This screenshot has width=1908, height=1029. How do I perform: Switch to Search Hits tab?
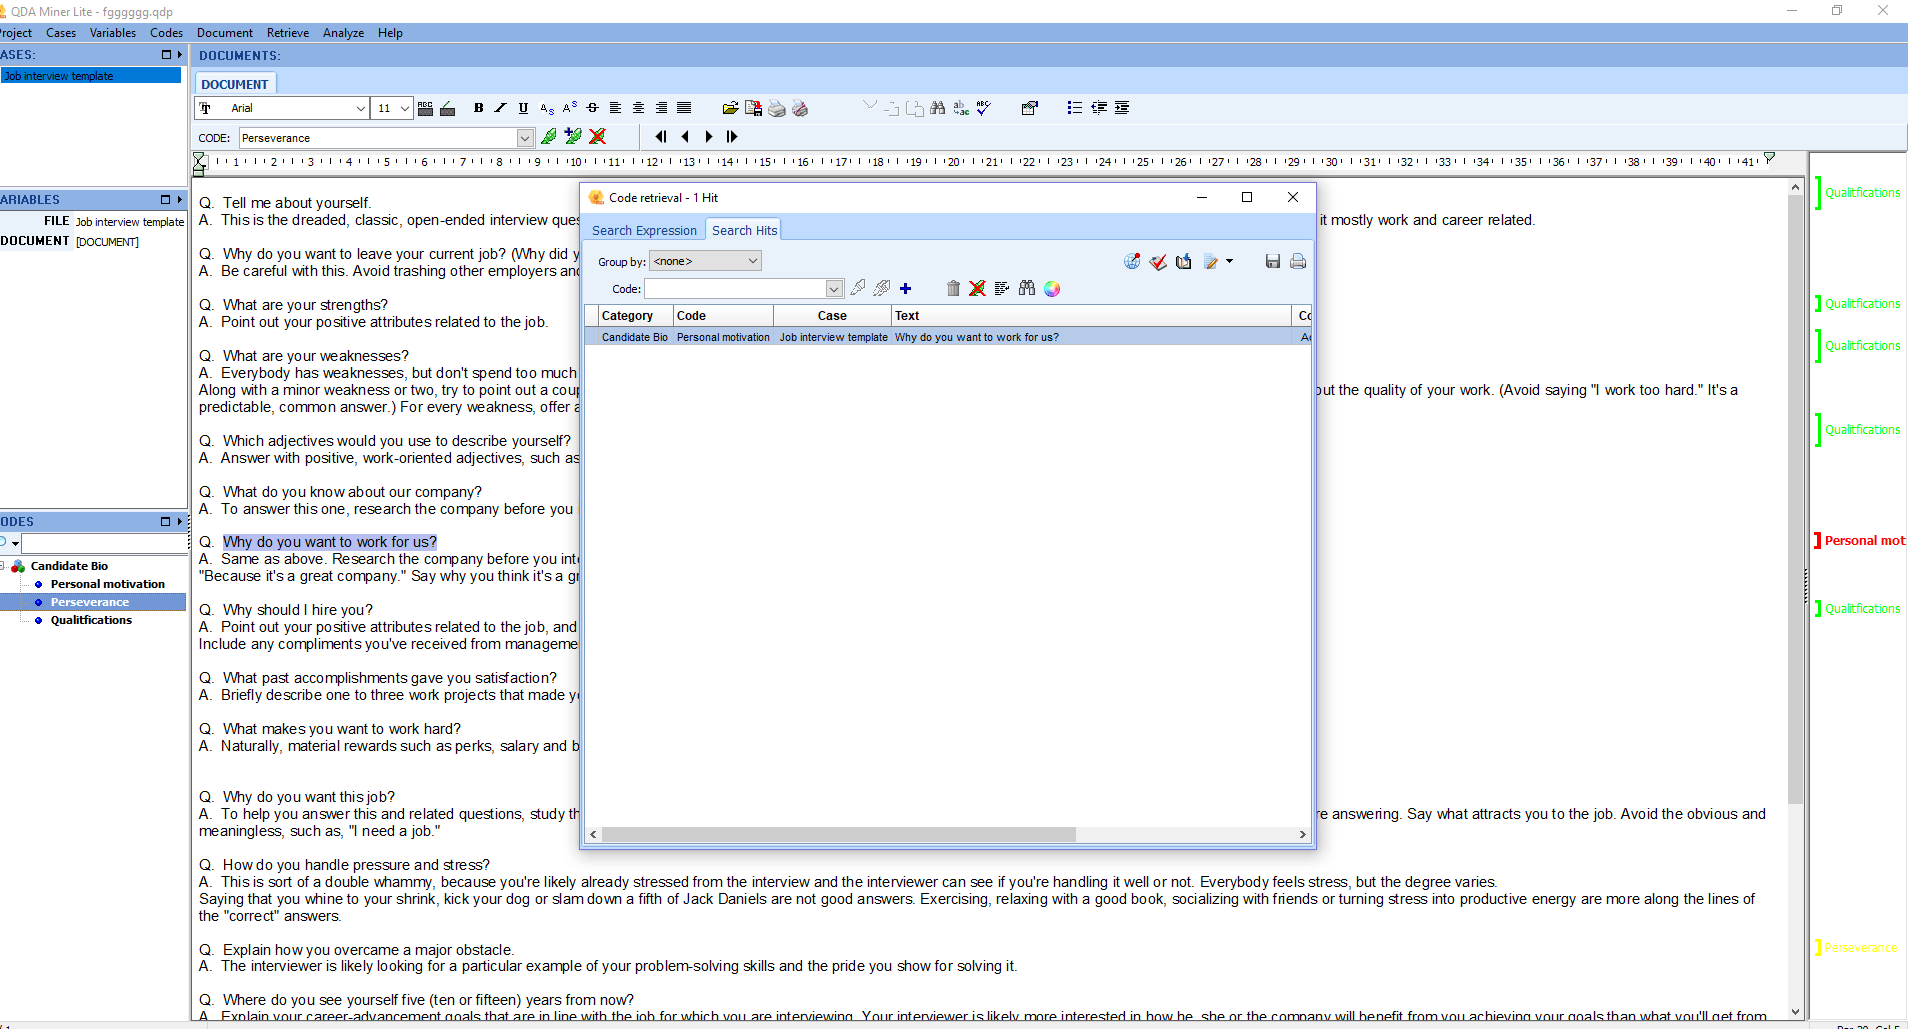click(744, 230)
